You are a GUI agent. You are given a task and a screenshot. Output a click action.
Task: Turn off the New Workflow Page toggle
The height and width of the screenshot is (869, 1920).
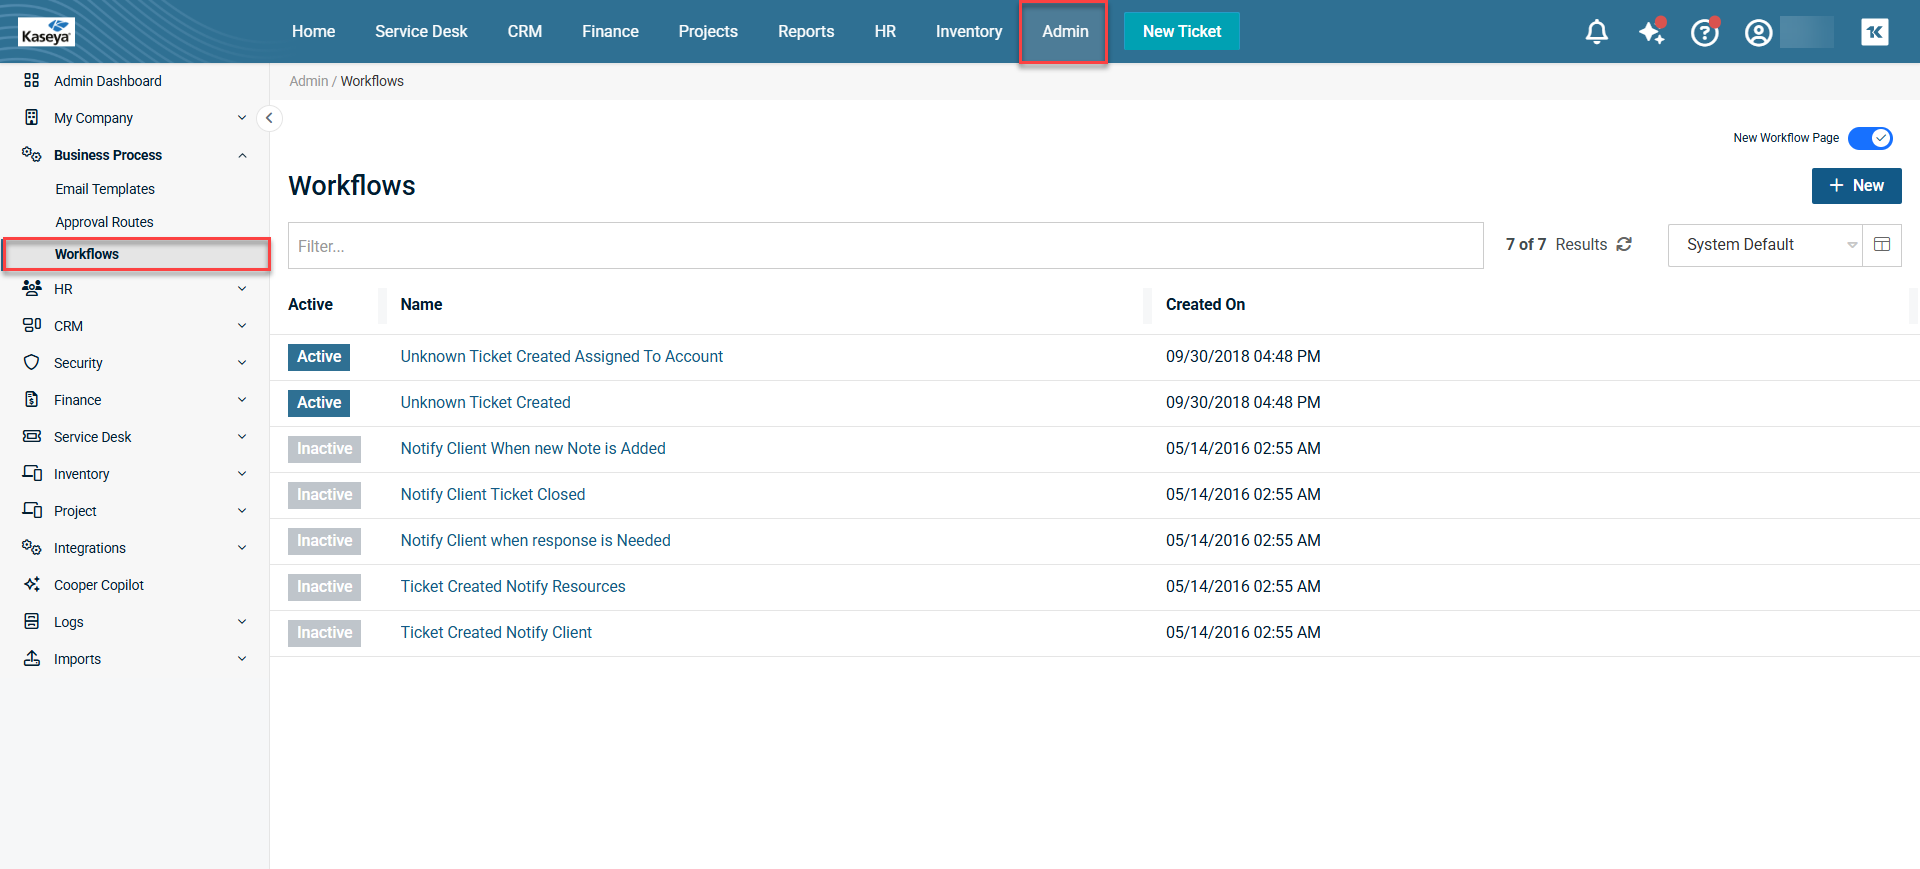click(x=1869, y=138)
